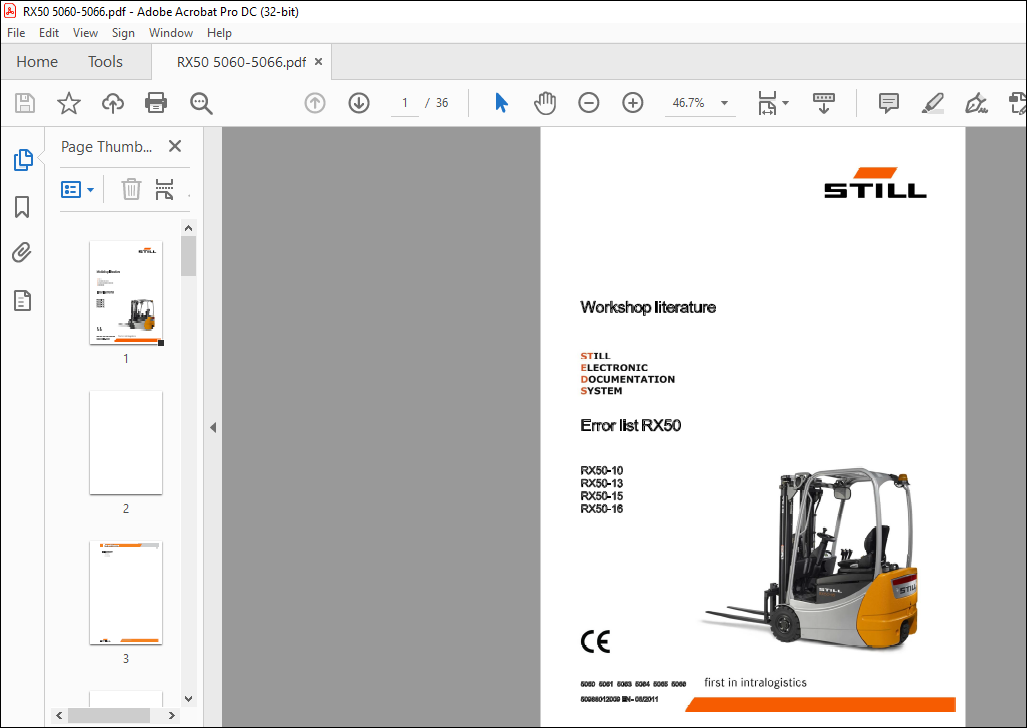1027x728 pixels.
Task: Close the RX50 5060-5066.pdf tab
Action: (x=319, y=62)
